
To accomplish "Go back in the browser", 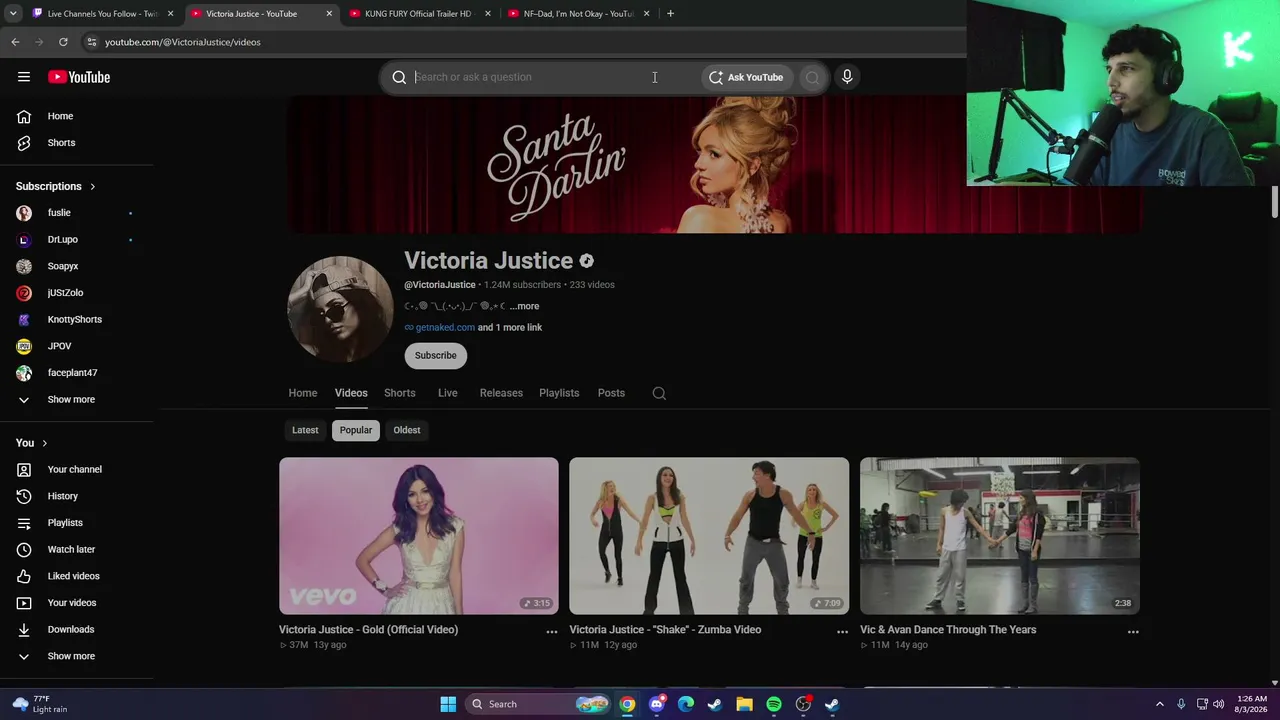I will pos(15,42).
